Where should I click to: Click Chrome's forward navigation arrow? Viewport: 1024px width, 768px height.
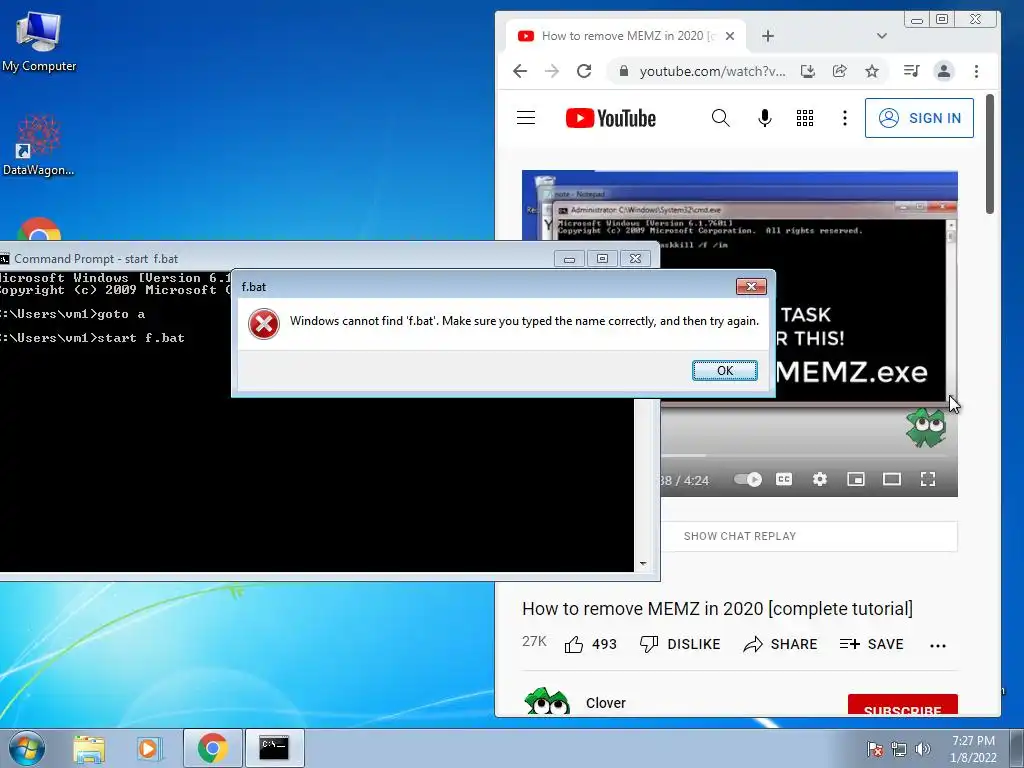[552, 71]
